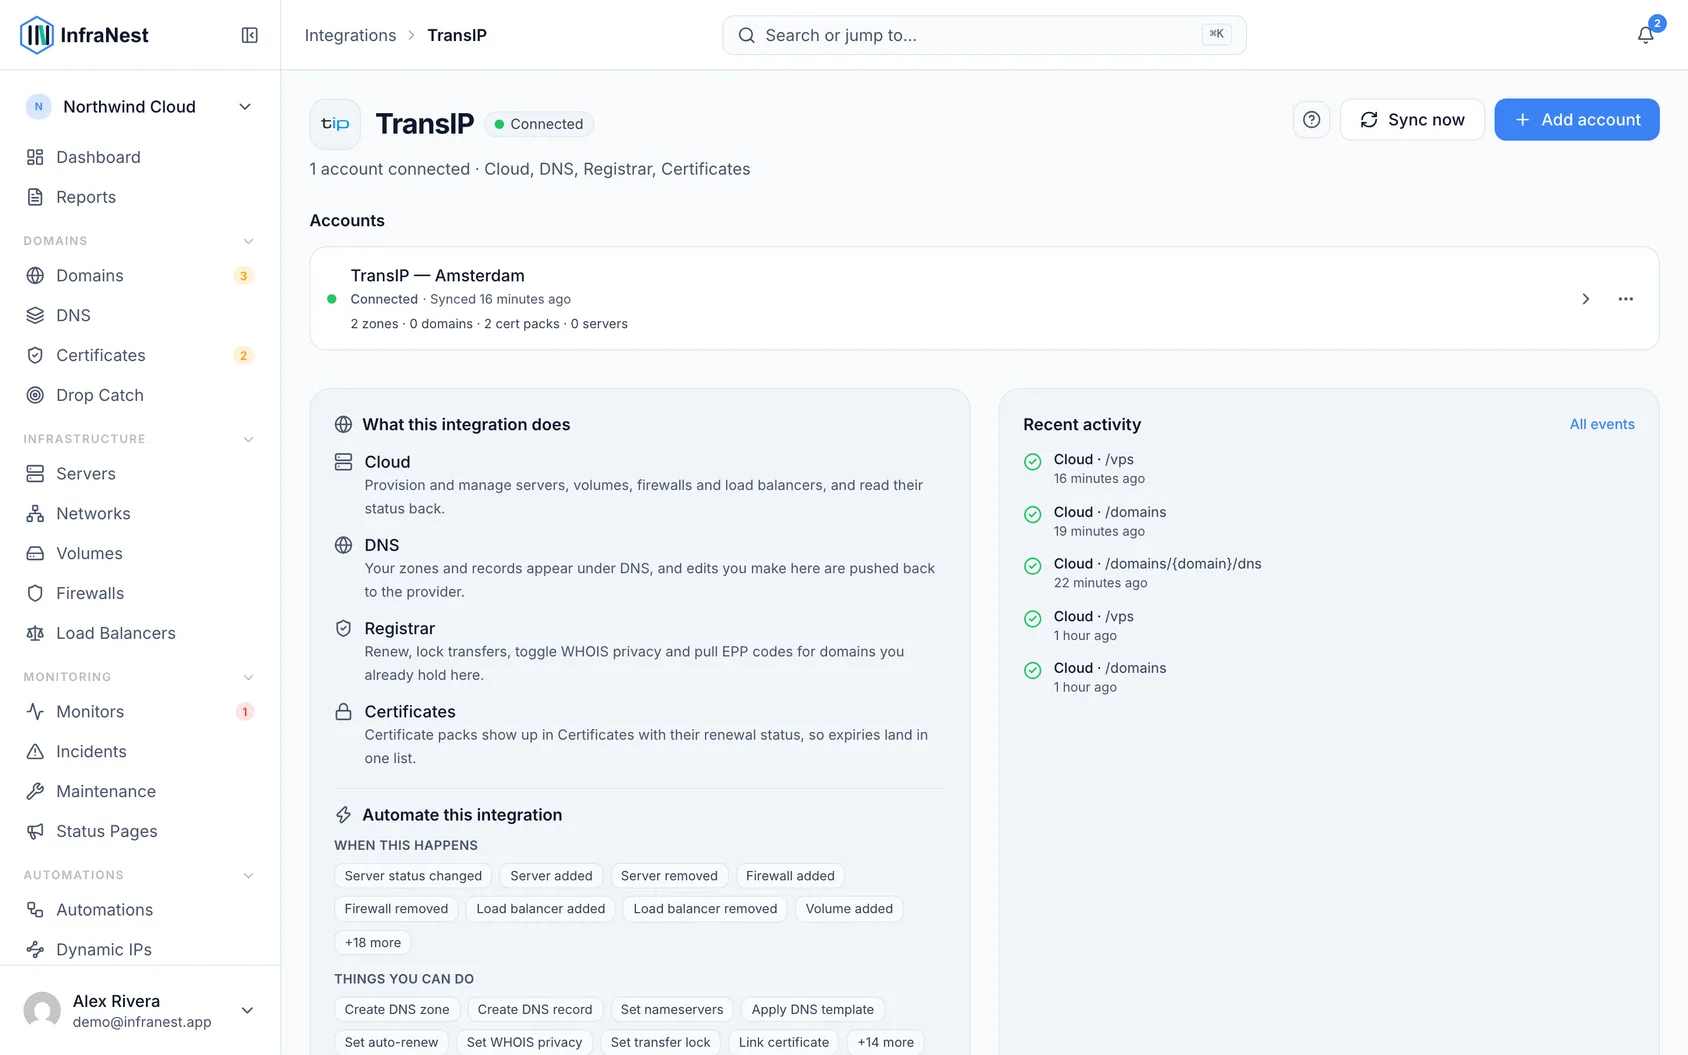The image size is (1688, 1055).
Task: Select Create DNS record action
Action: pyautogui.click(x=535, y=1010)
